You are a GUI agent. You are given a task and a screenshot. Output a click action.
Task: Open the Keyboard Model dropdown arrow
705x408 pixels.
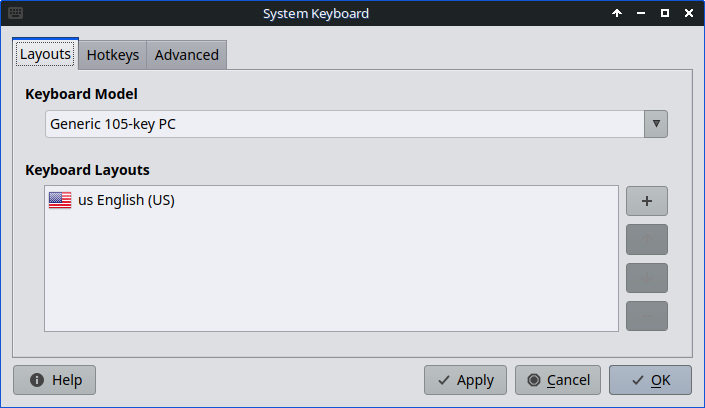656,124
